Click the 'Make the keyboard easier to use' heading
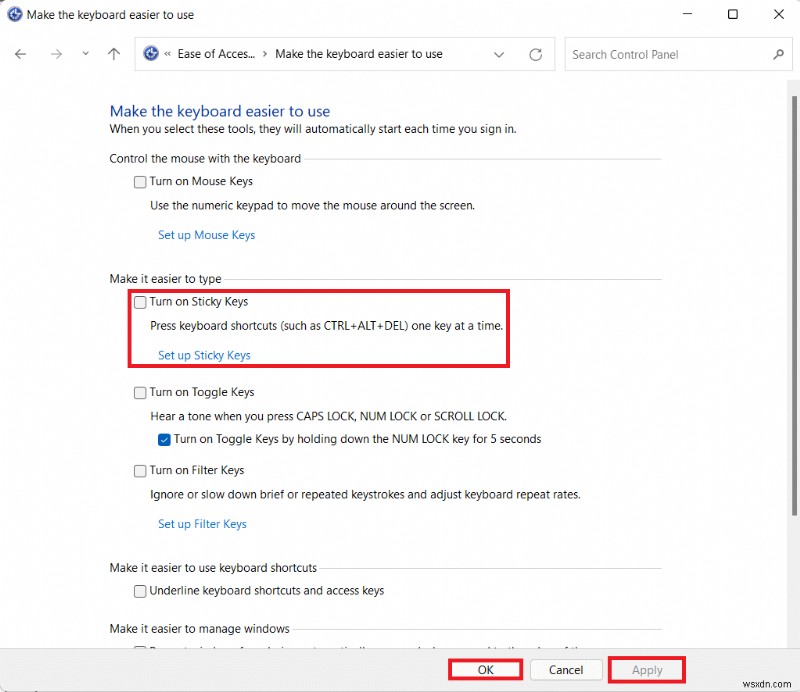This screenshot has width=800, height=692. 220,111
